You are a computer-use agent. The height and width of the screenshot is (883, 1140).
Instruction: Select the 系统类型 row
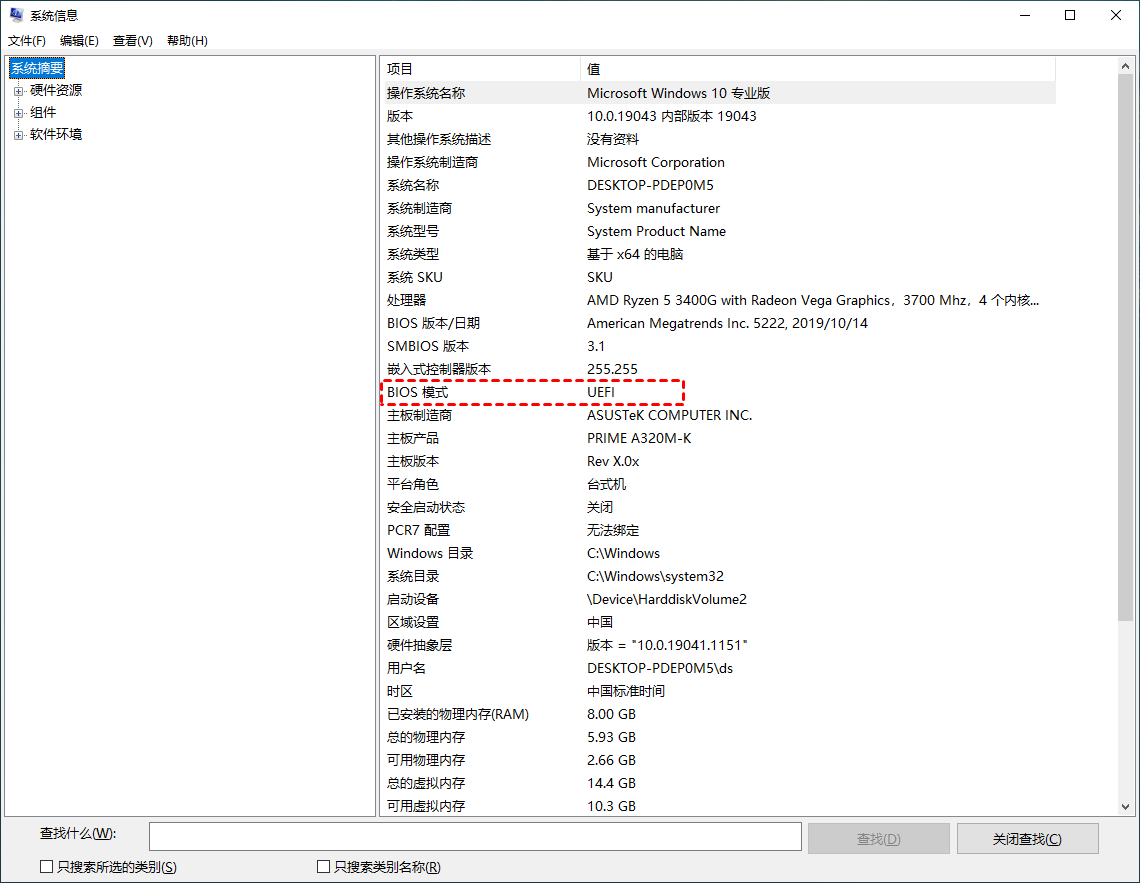coord(718,254)
